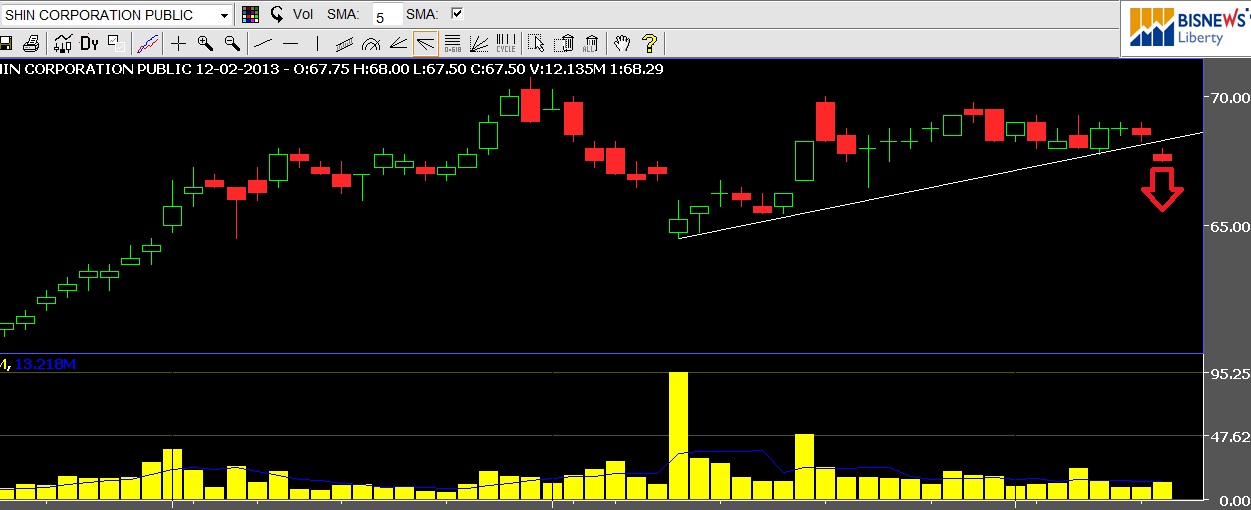Viewport: 1251px width, 510px height.
Task: Select the crosshair cursor tool
Action: click(x=178, y=43)
